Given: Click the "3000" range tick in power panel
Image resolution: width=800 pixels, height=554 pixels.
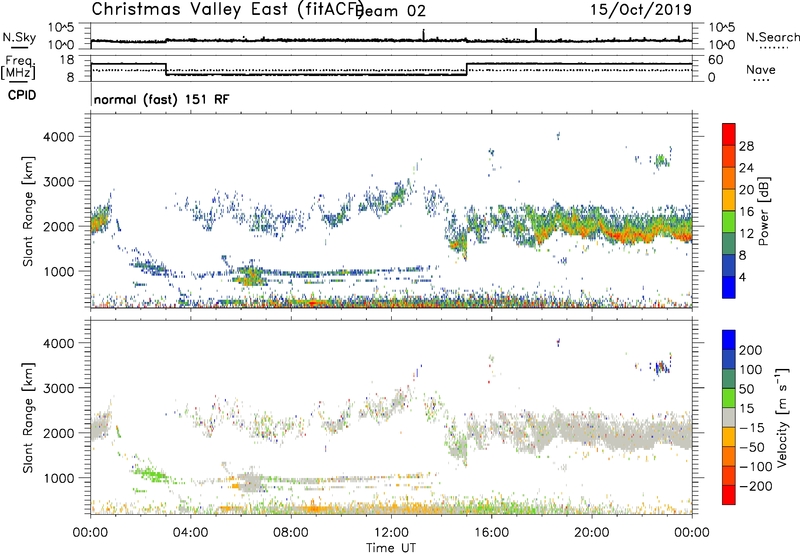Looking at the screenshot, I should [59, 182].
